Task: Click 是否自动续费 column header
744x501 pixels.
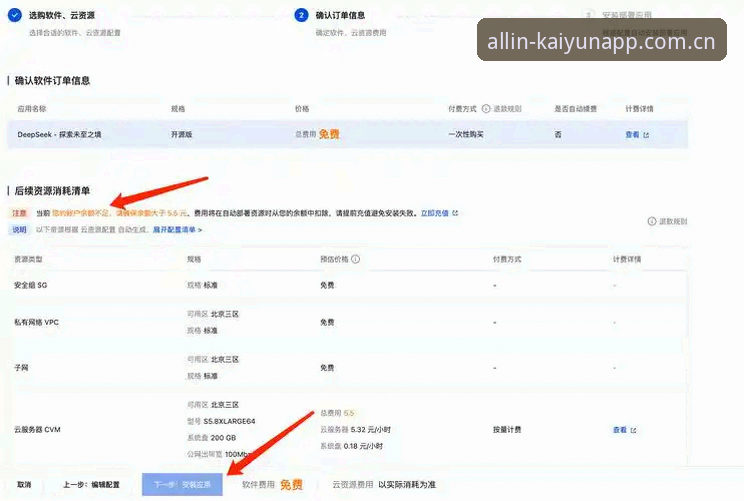Action: [575, 109]
